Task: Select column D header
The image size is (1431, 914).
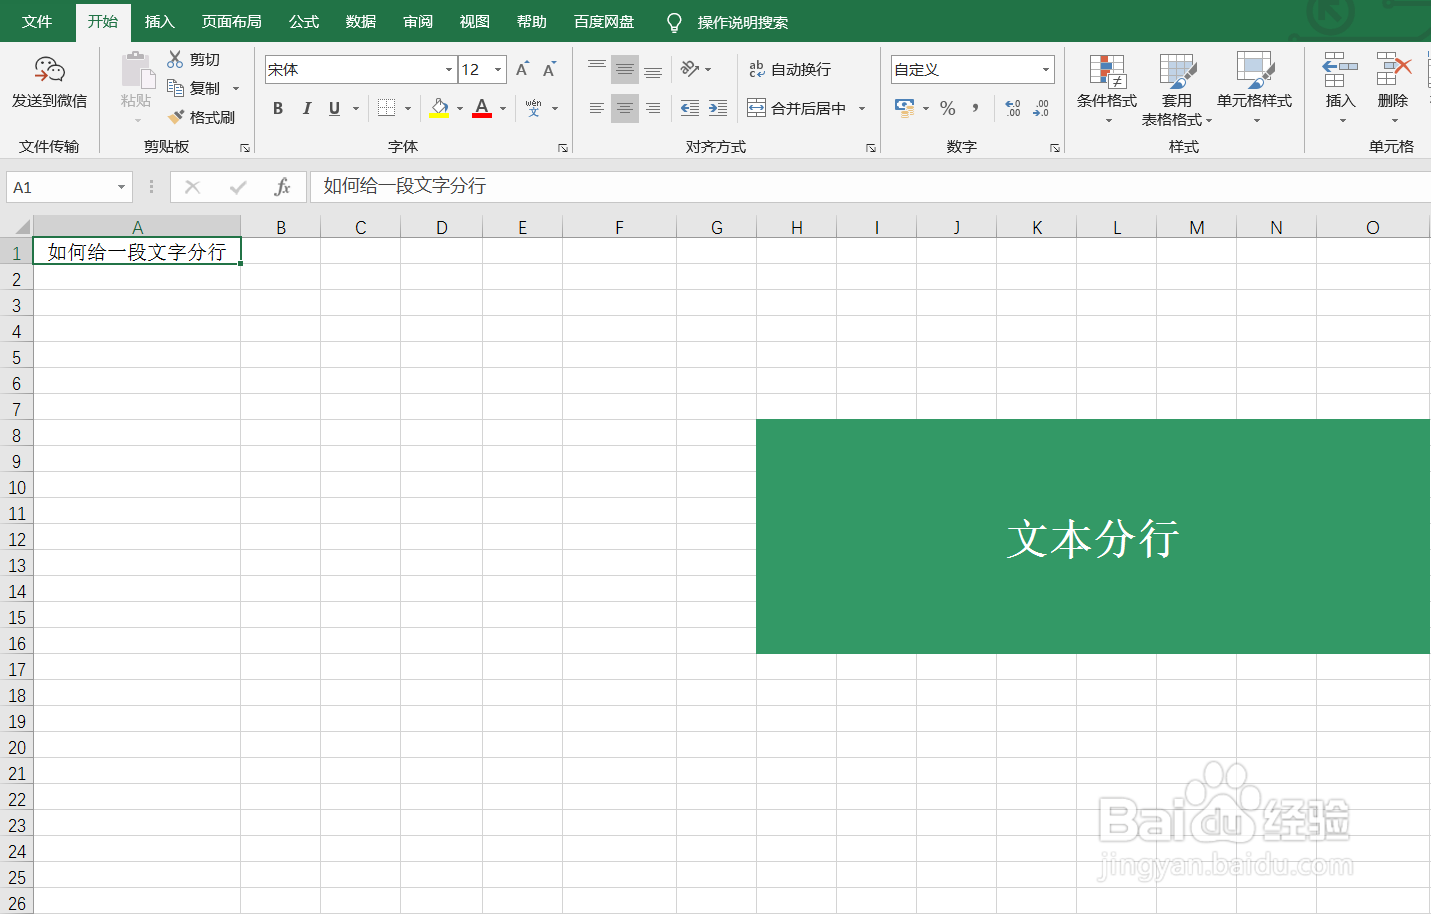Action: pos(441,227)
